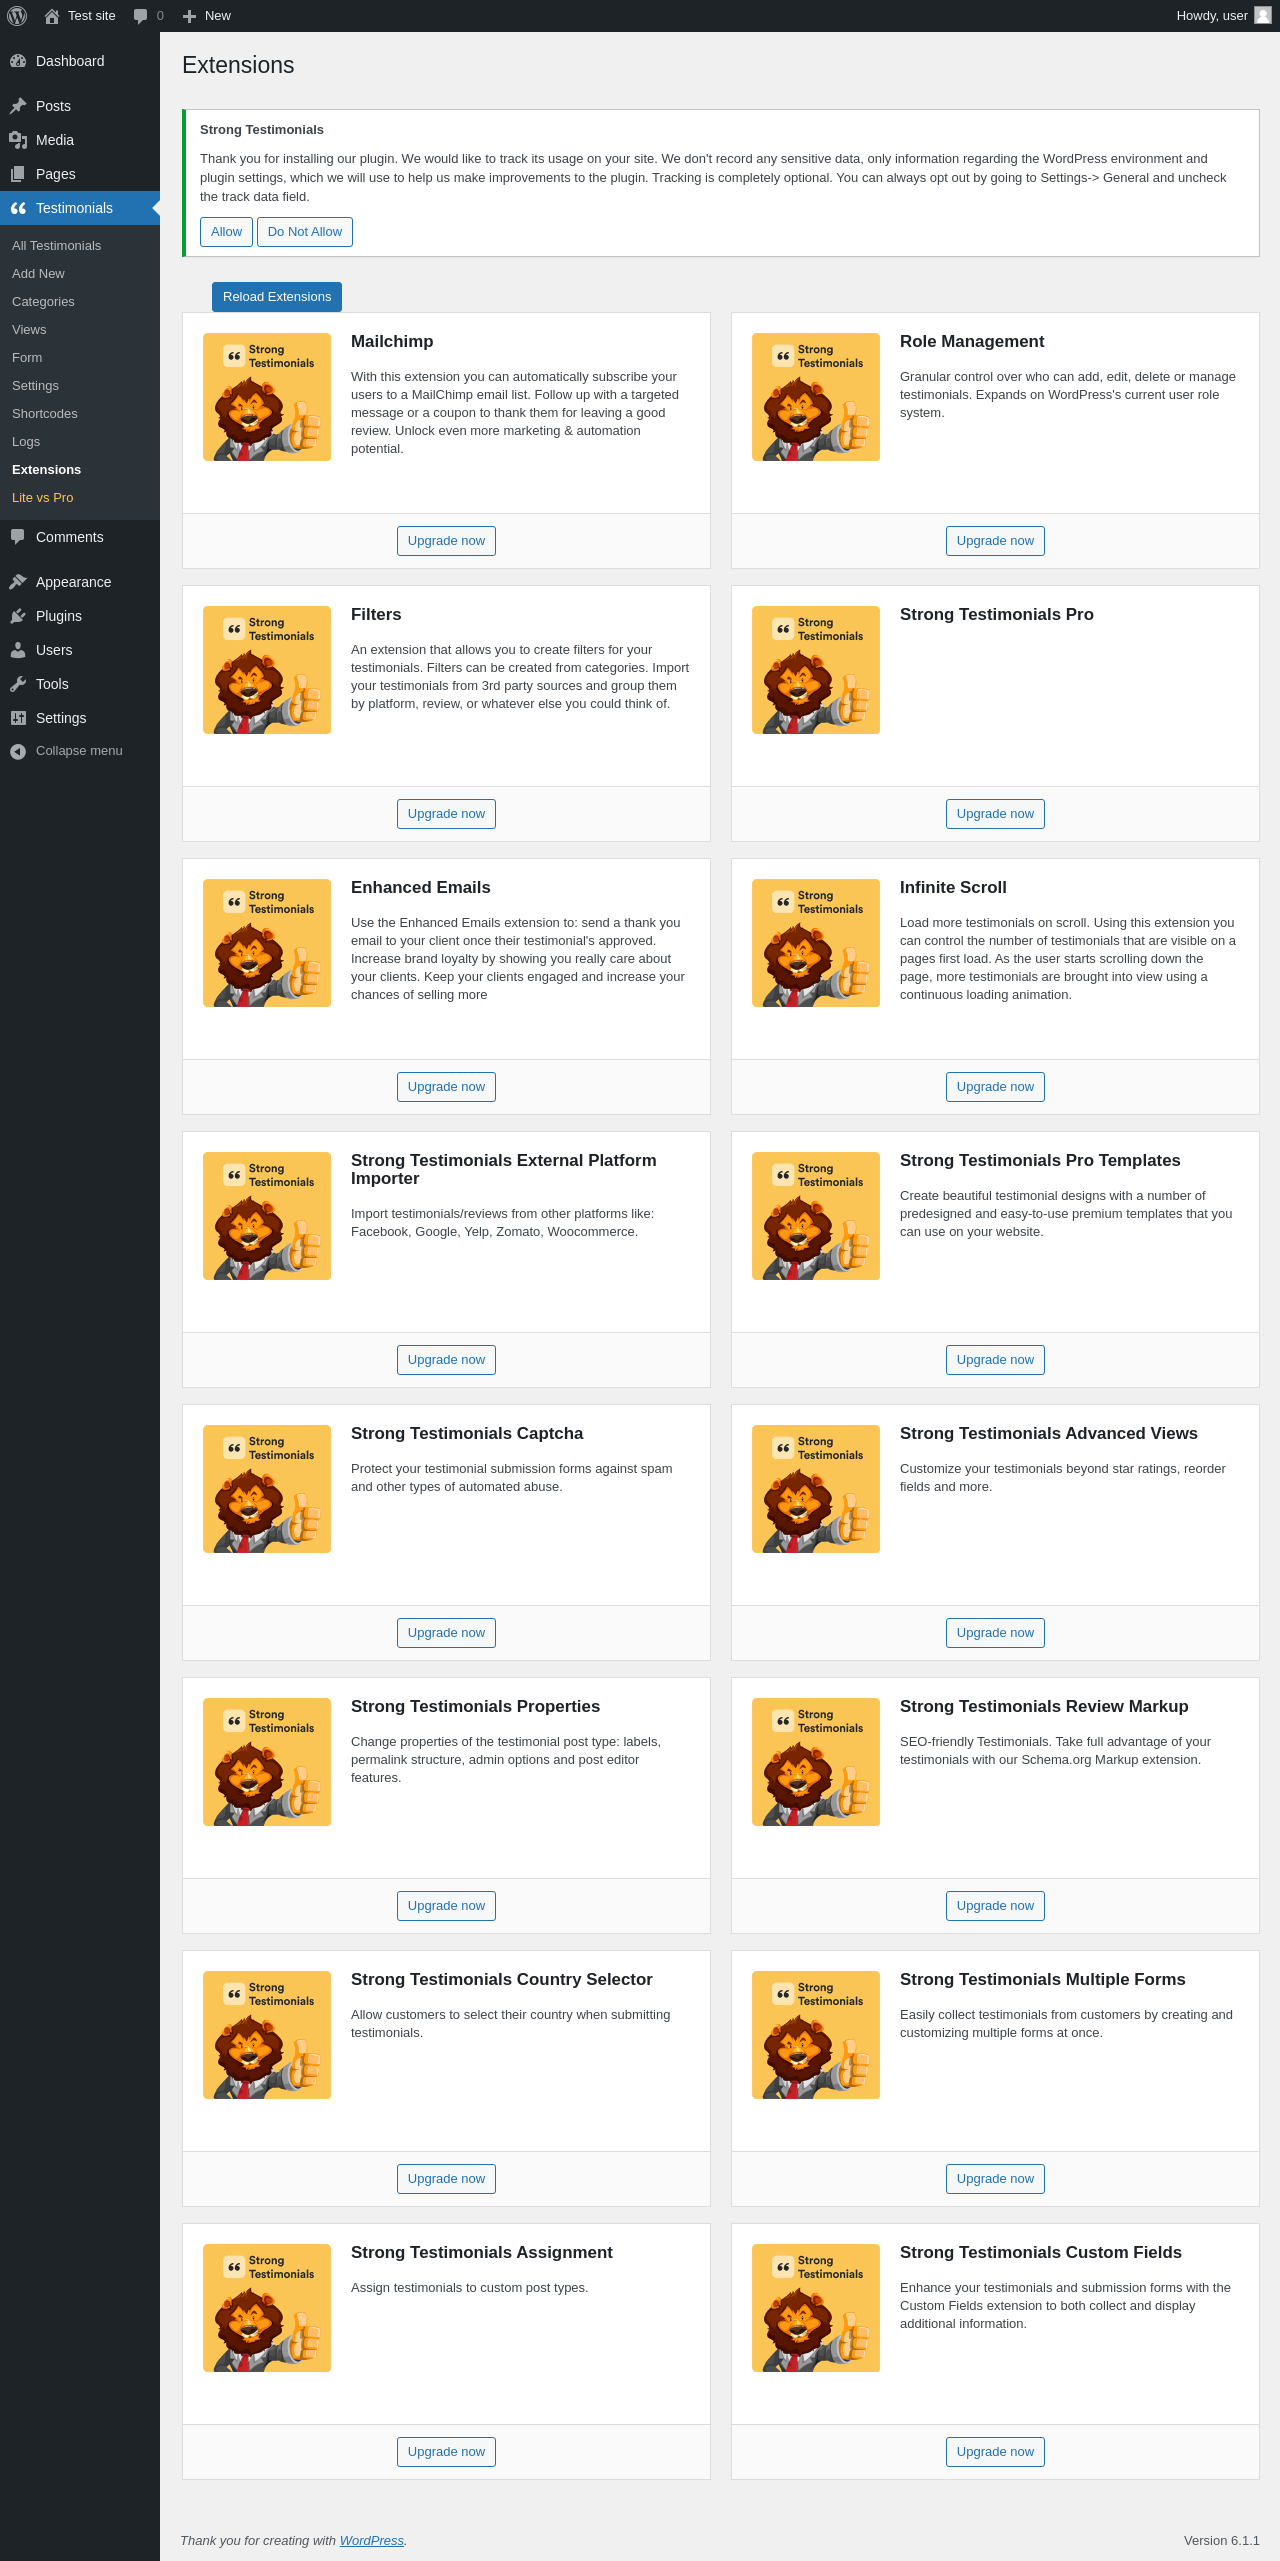Click the Do Not Allow button

click(x=305, y=232)
